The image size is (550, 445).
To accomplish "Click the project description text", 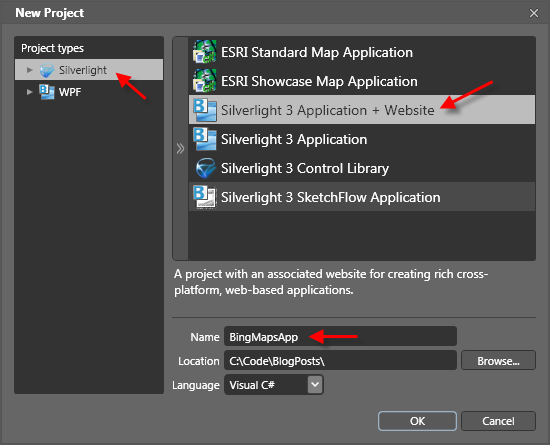I will (331, 282).
